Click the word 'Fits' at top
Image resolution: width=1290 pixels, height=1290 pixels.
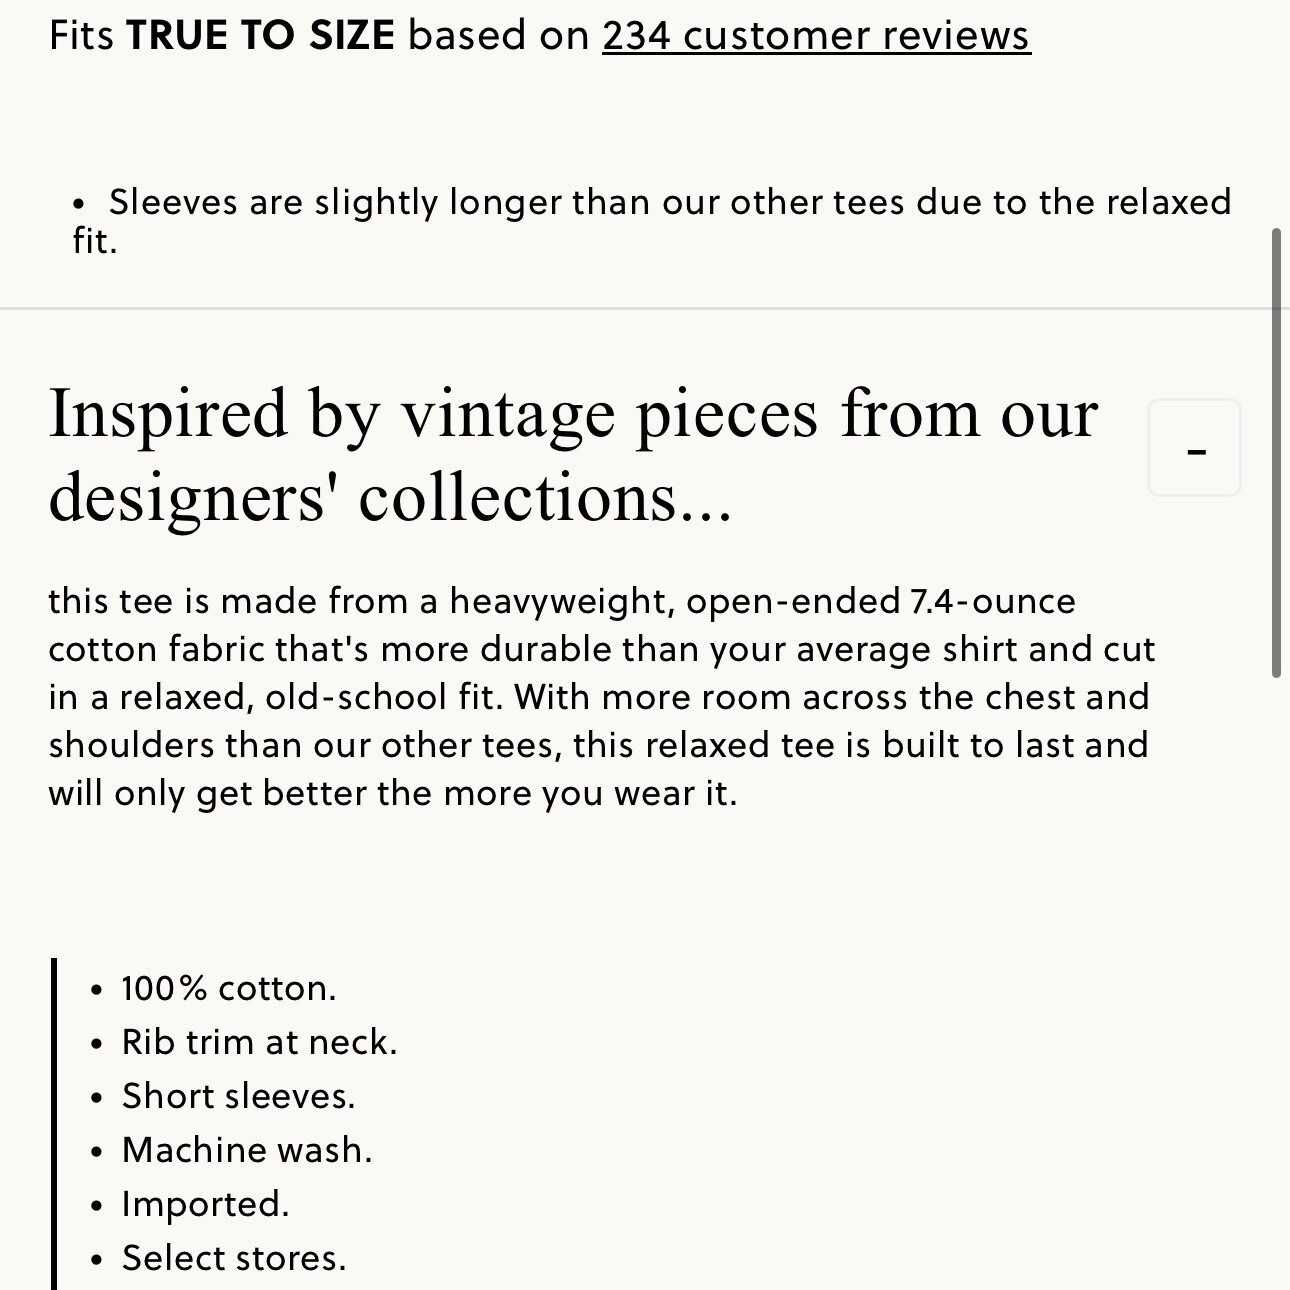[81, 36]
